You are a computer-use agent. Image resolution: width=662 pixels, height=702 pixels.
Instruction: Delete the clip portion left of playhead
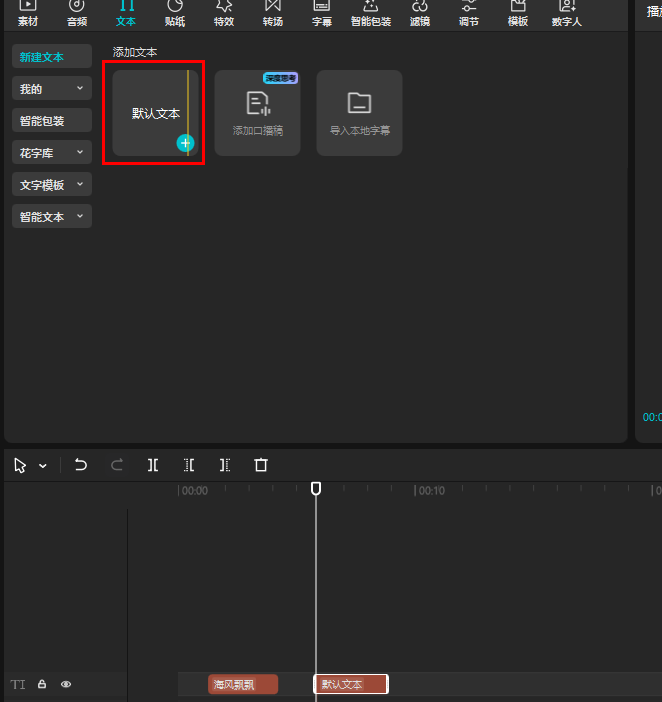coord(189,465)
